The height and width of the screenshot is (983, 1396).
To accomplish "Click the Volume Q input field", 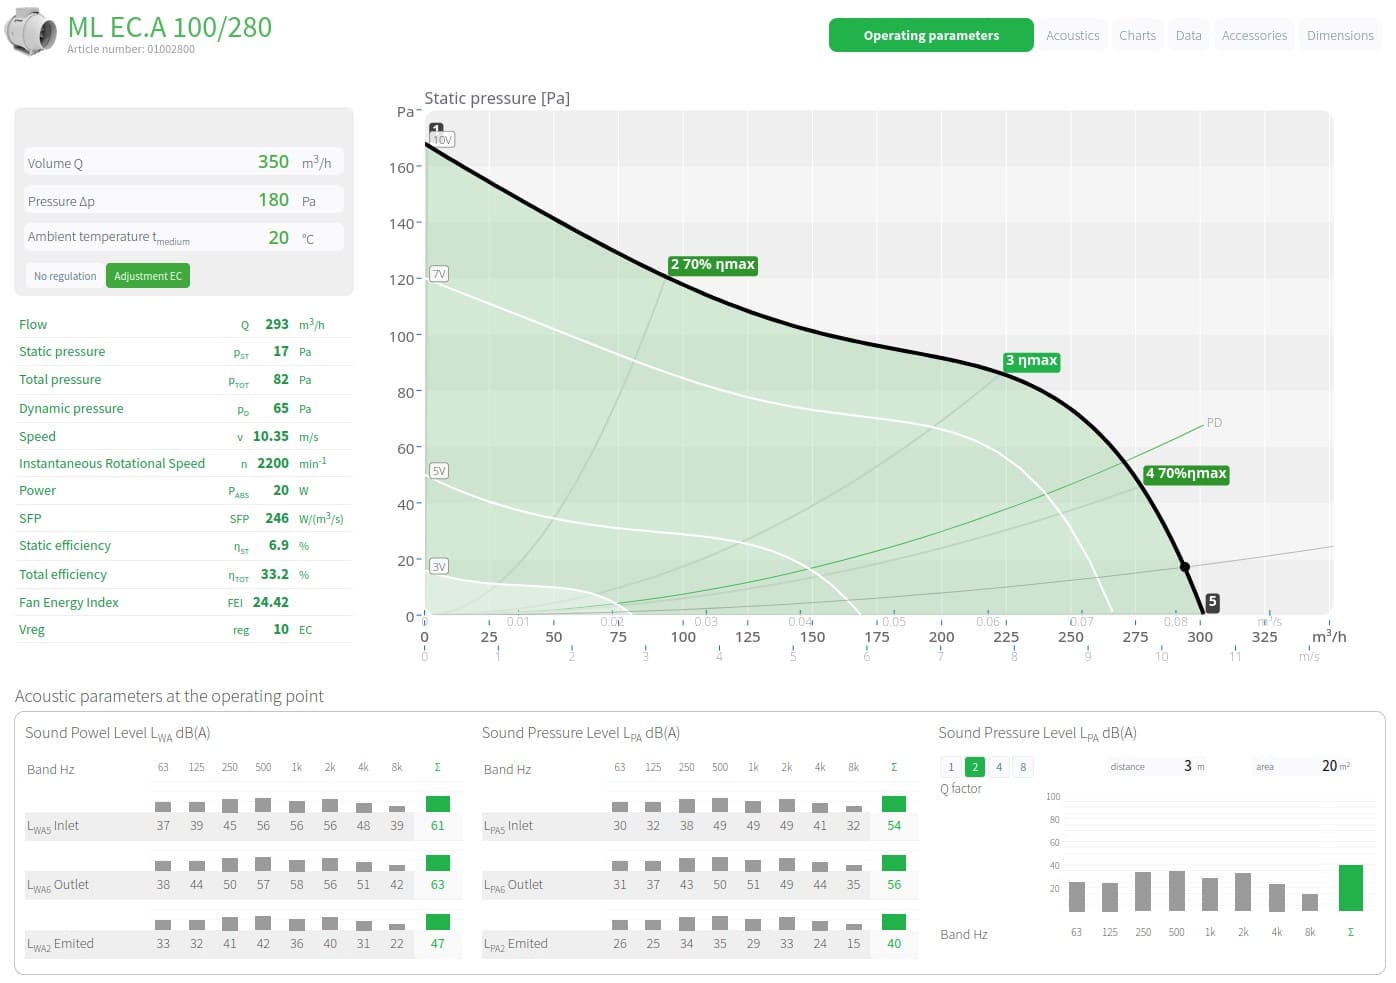I will tap(184, 162).
